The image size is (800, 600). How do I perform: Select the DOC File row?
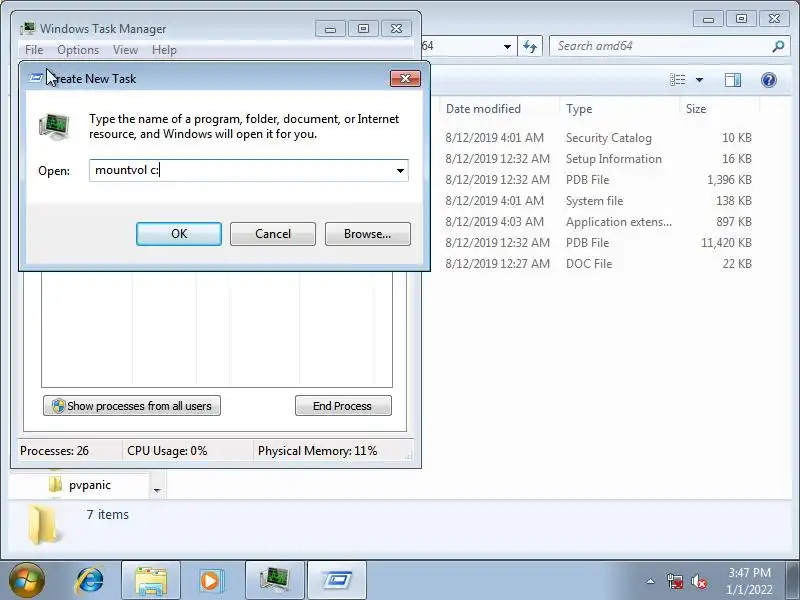point(598,263)
